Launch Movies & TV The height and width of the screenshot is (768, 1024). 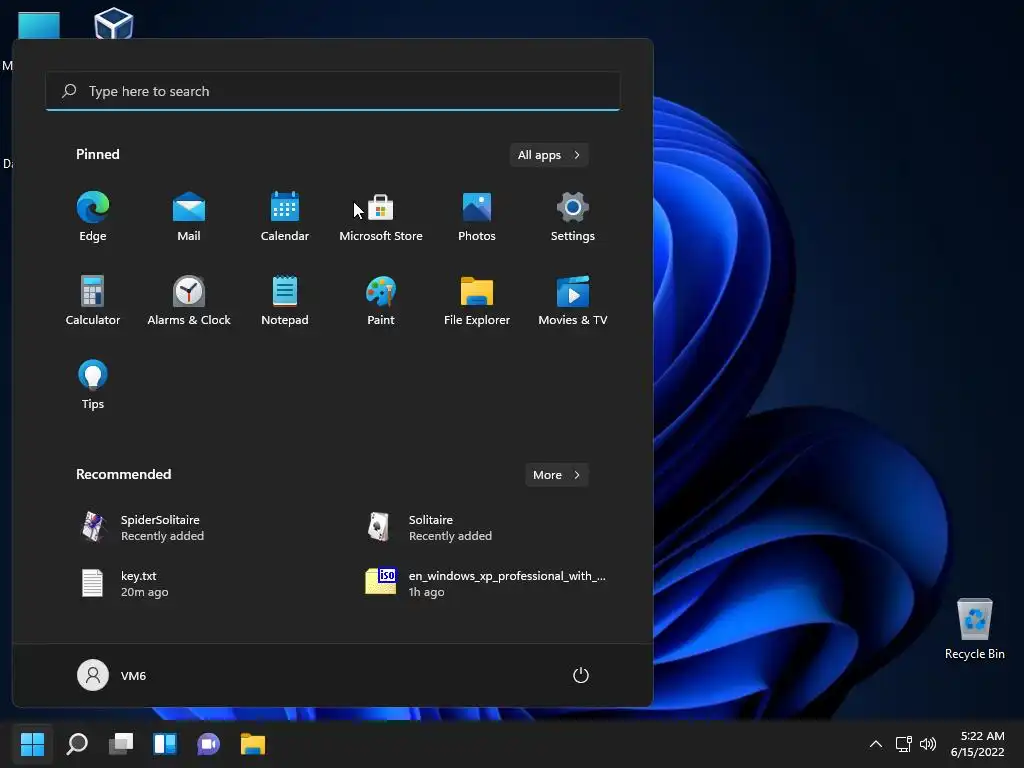(573, 301)
